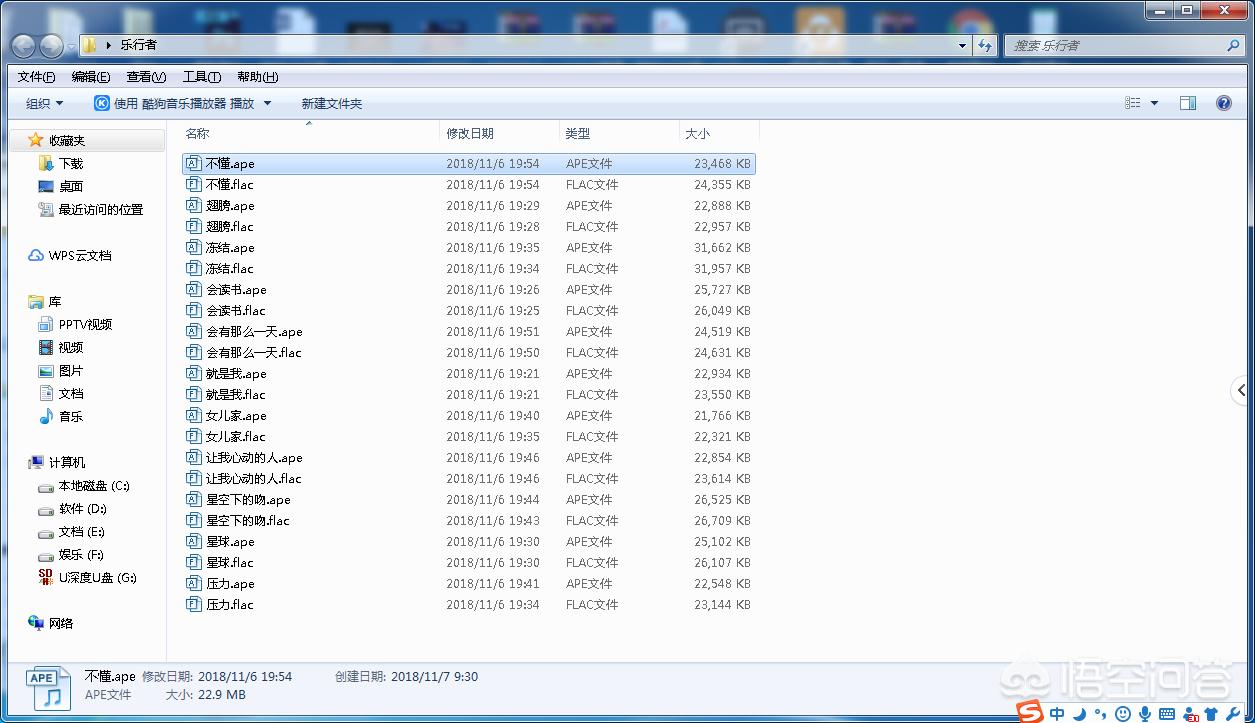Click the U深度U盘 SD drive icon
This screenshot has height=723, width=1255.
click(46, 577)
